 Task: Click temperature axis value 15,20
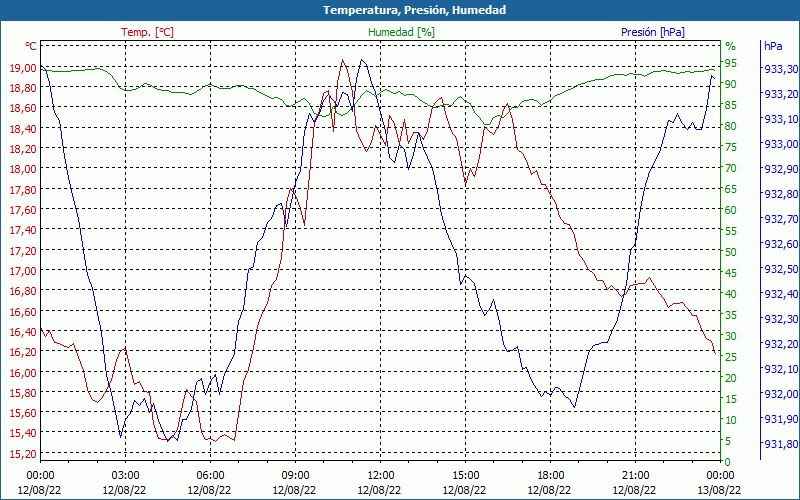(x=23, y=454)
